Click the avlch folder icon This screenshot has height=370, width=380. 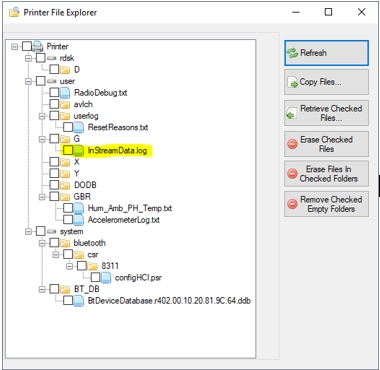[65, 104]
